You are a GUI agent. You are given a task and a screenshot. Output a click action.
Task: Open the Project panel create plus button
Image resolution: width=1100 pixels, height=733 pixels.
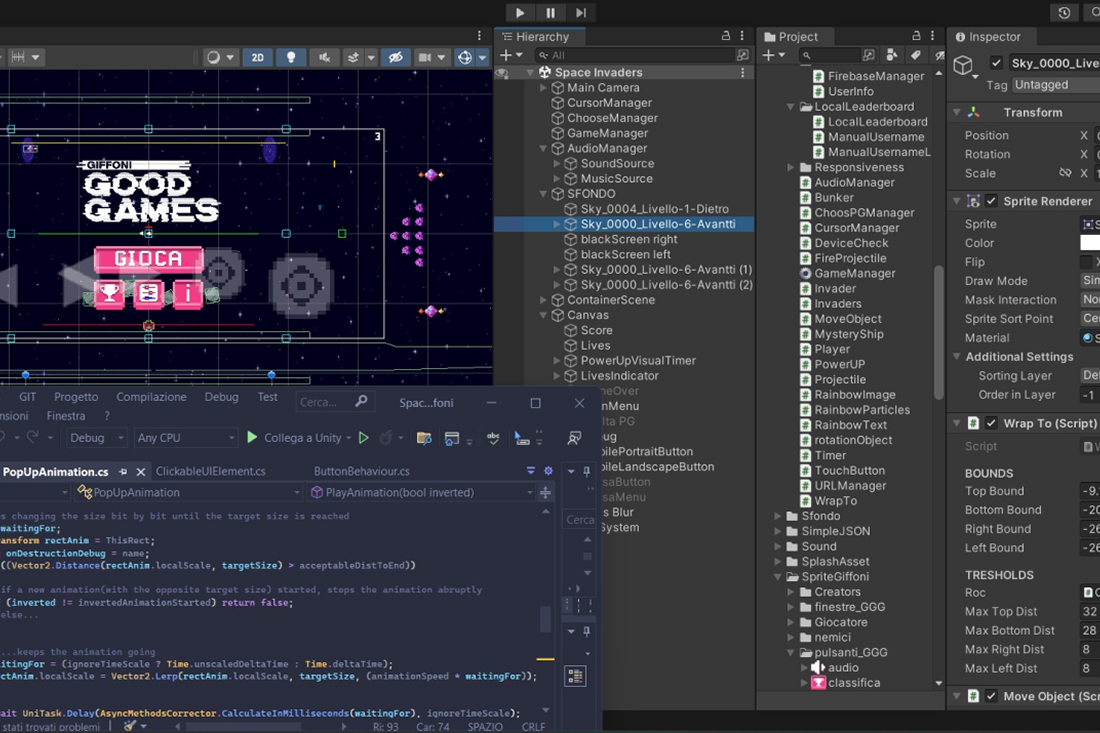click(x=774, y=55)
